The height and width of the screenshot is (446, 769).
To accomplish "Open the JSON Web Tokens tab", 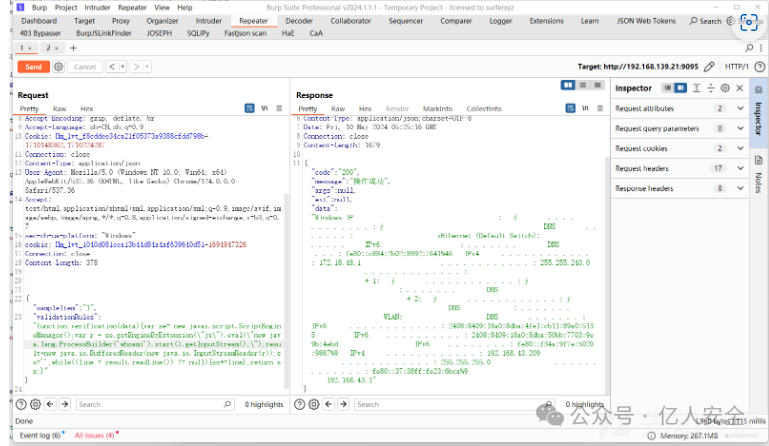I will pyautogui.click(x=646, y=21).
